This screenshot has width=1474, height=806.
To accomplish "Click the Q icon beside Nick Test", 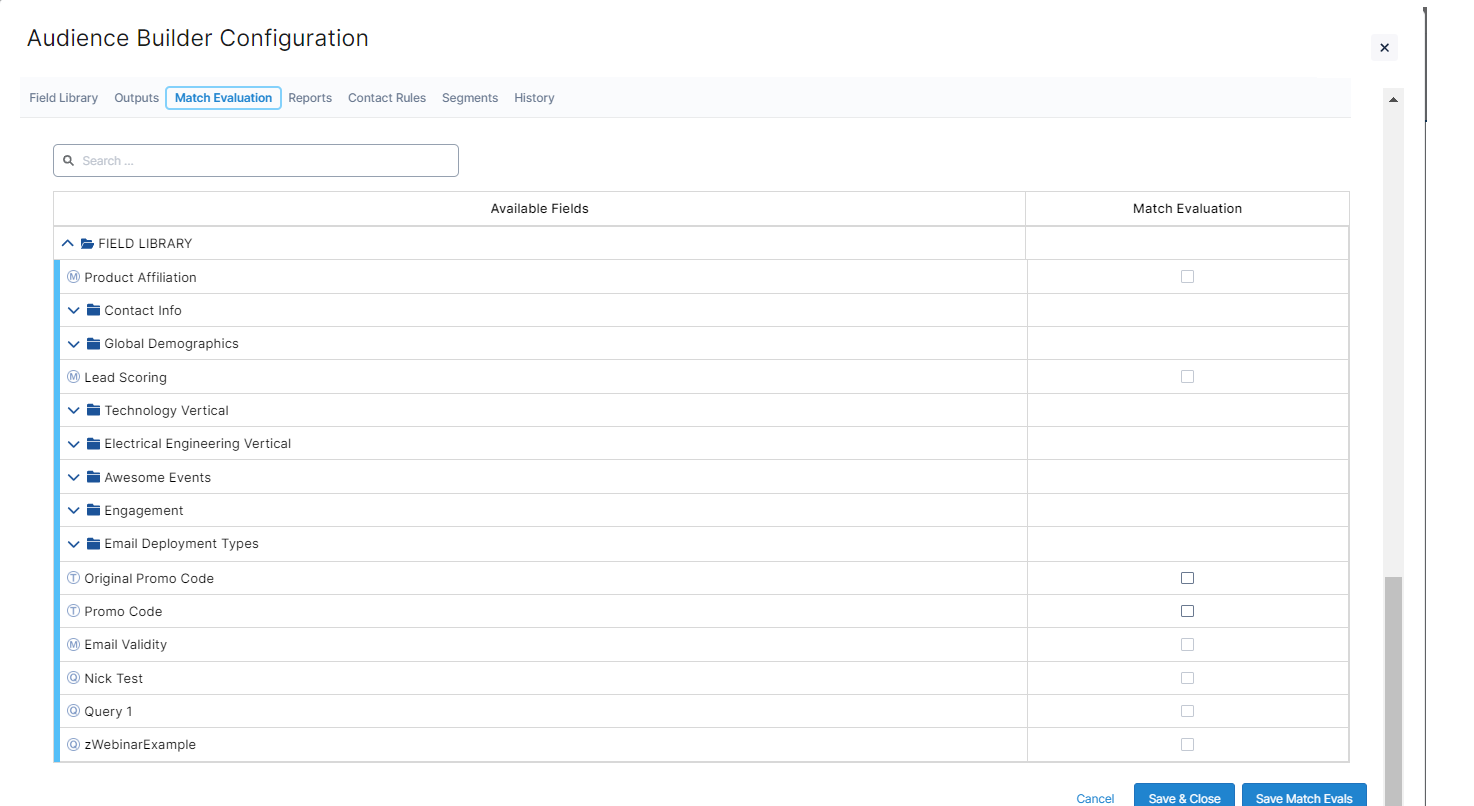I will coord(73,678).
